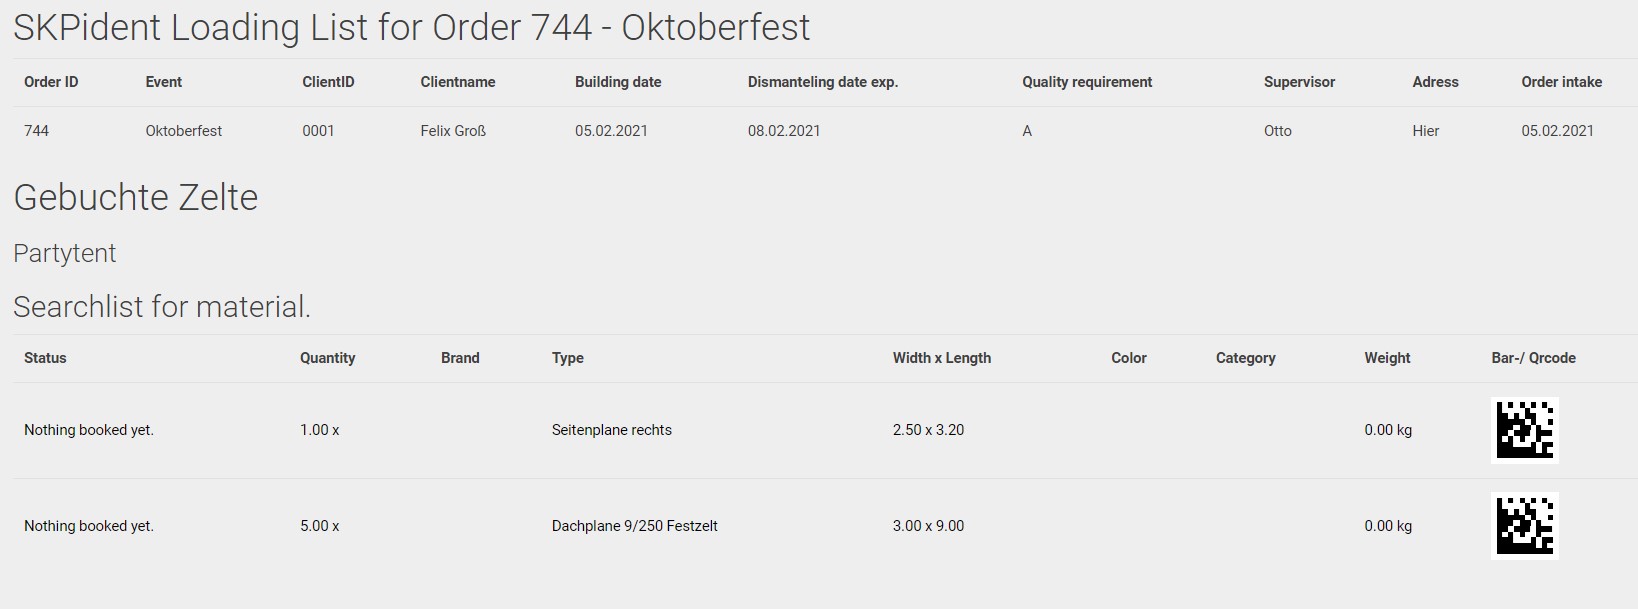Select the Type column header

[x=567, y=358]
